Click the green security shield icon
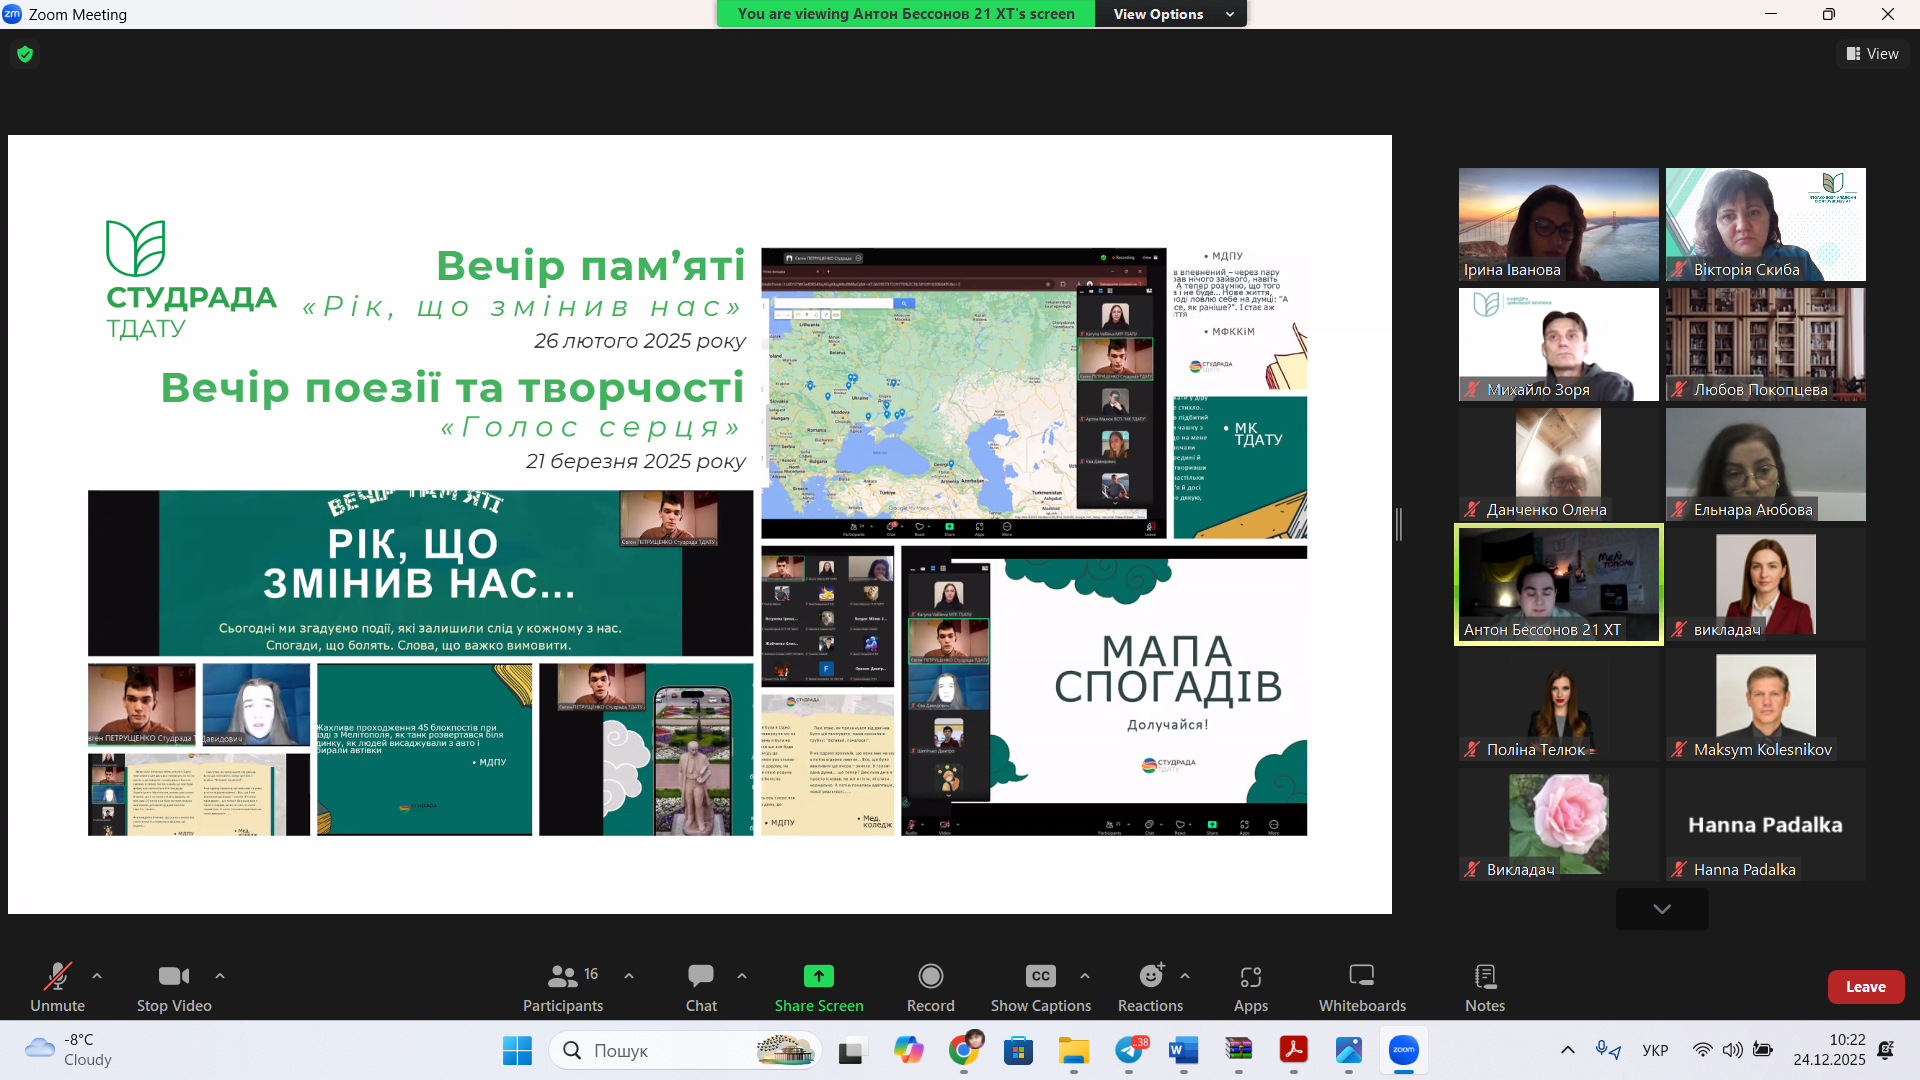This screenshot has width=1920, height=1080. pos(24,54)
